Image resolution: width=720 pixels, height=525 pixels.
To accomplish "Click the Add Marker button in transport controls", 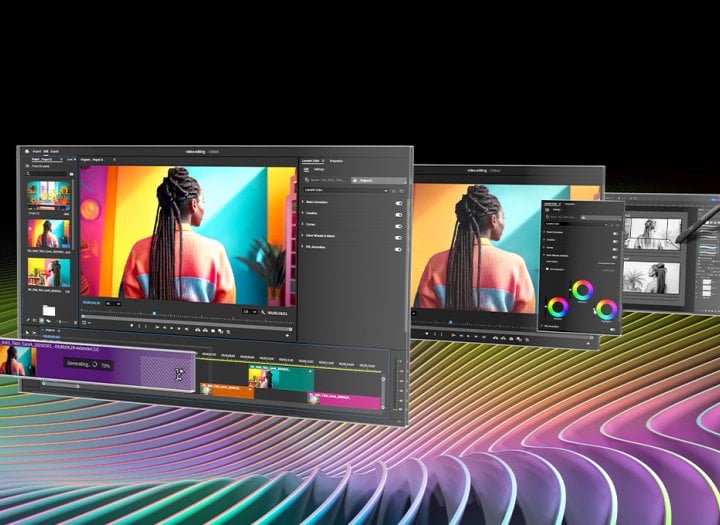I will tap(132, 325).
